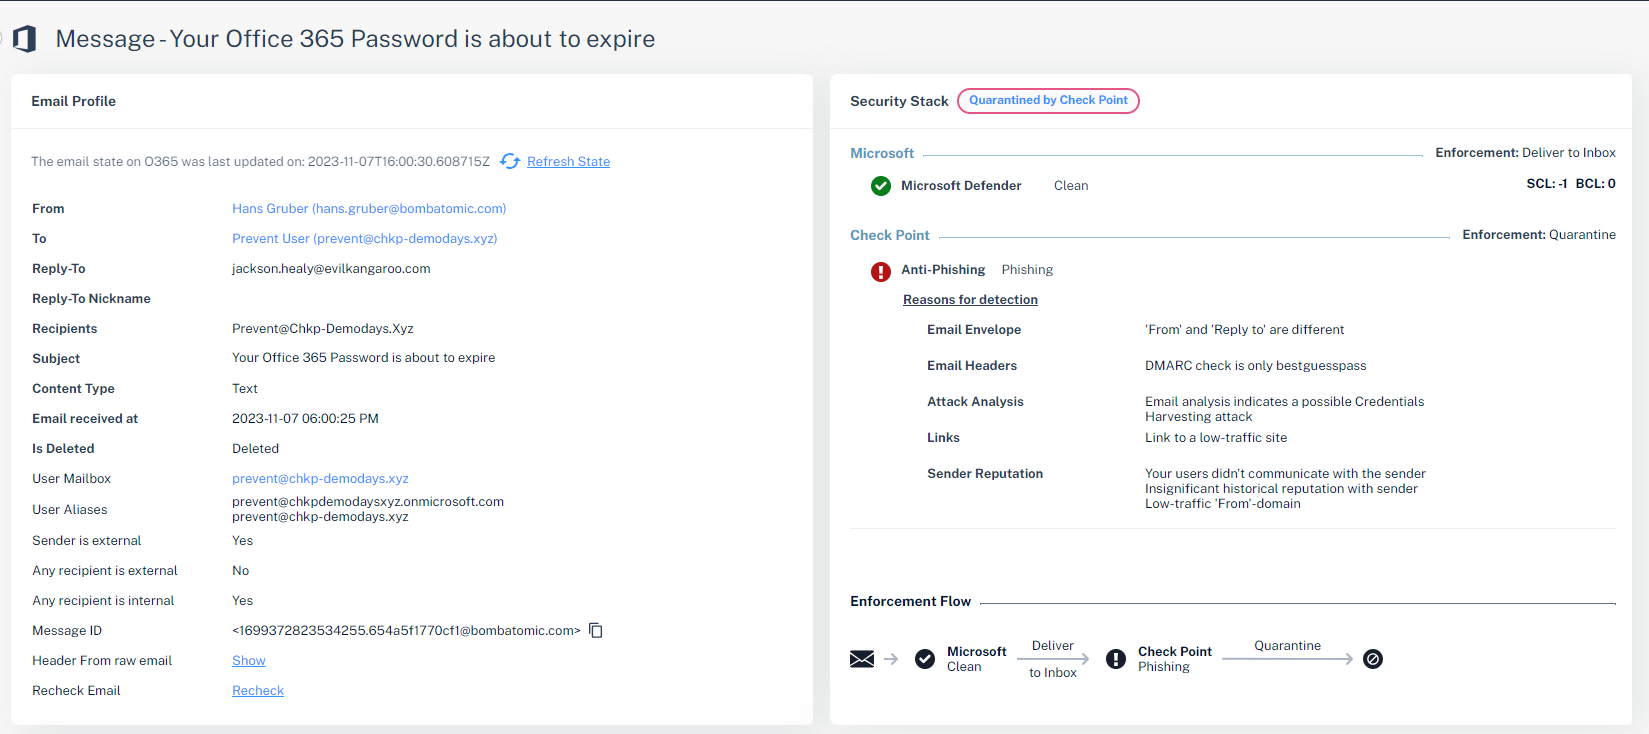
Task: Click the blocked circle icon ending the flow
Action: [1373, 659]
